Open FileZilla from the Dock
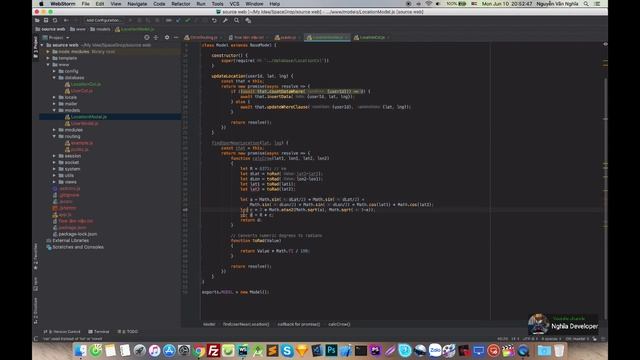The width and height of the screenshot is (640, 360). point(213,351)
